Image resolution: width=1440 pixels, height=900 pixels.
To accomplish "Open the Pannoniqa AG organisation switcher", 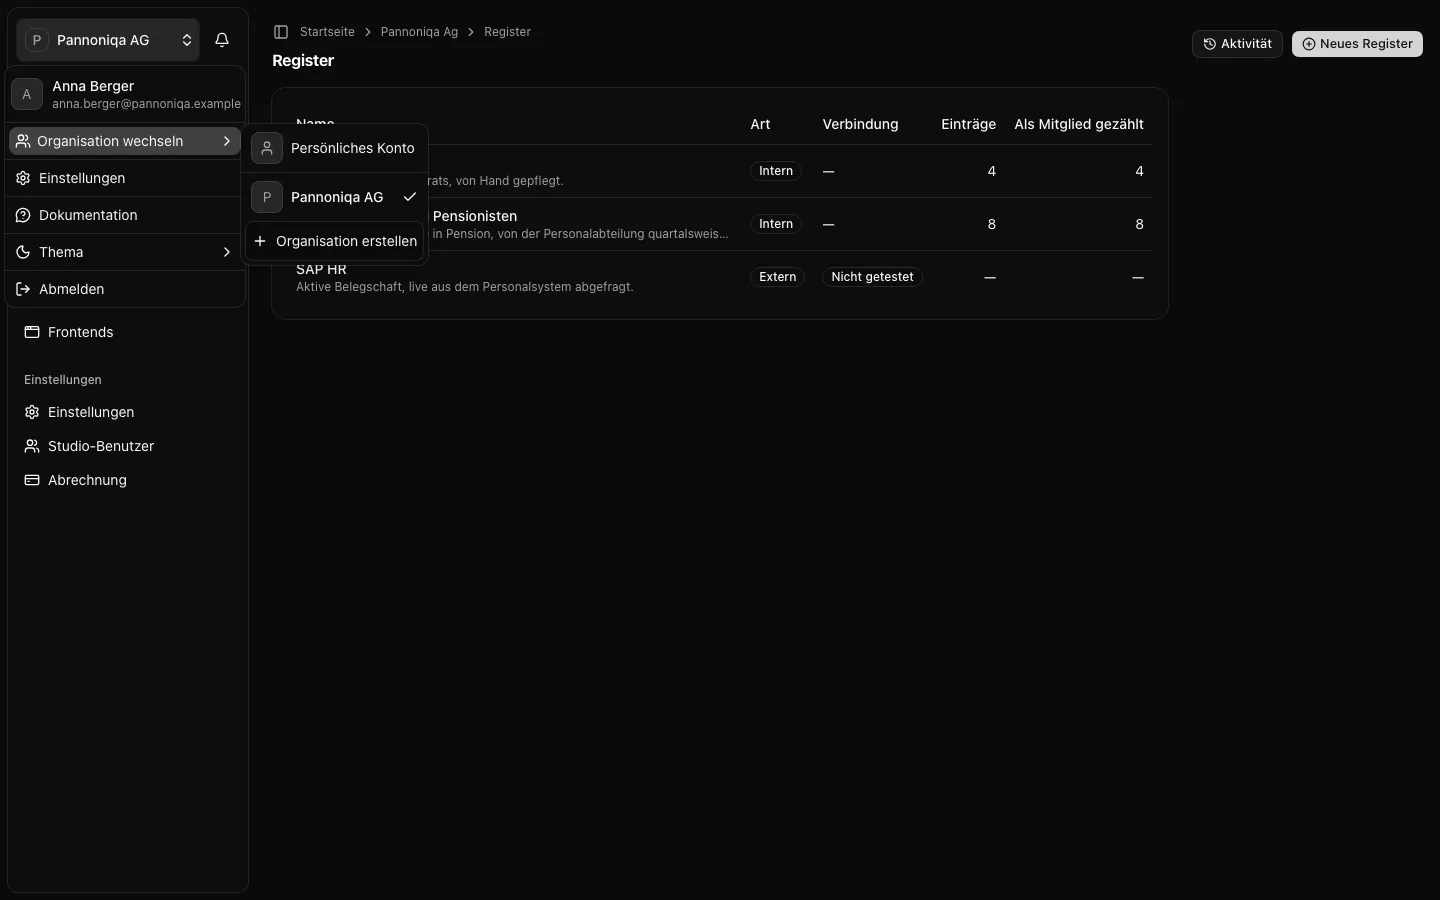I will coord(108,40).
